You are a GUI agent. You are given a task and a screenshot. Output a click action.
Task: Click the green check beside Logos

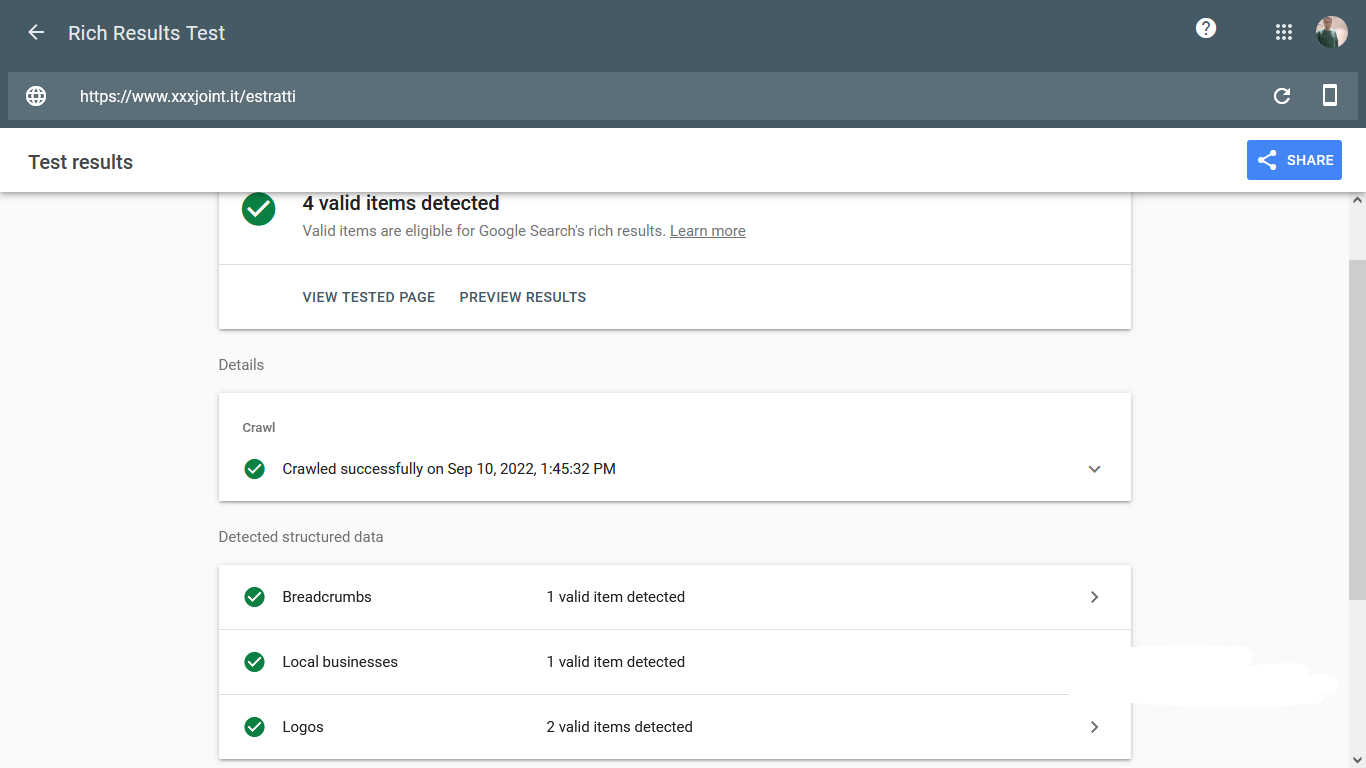click(x=255, y=727)
